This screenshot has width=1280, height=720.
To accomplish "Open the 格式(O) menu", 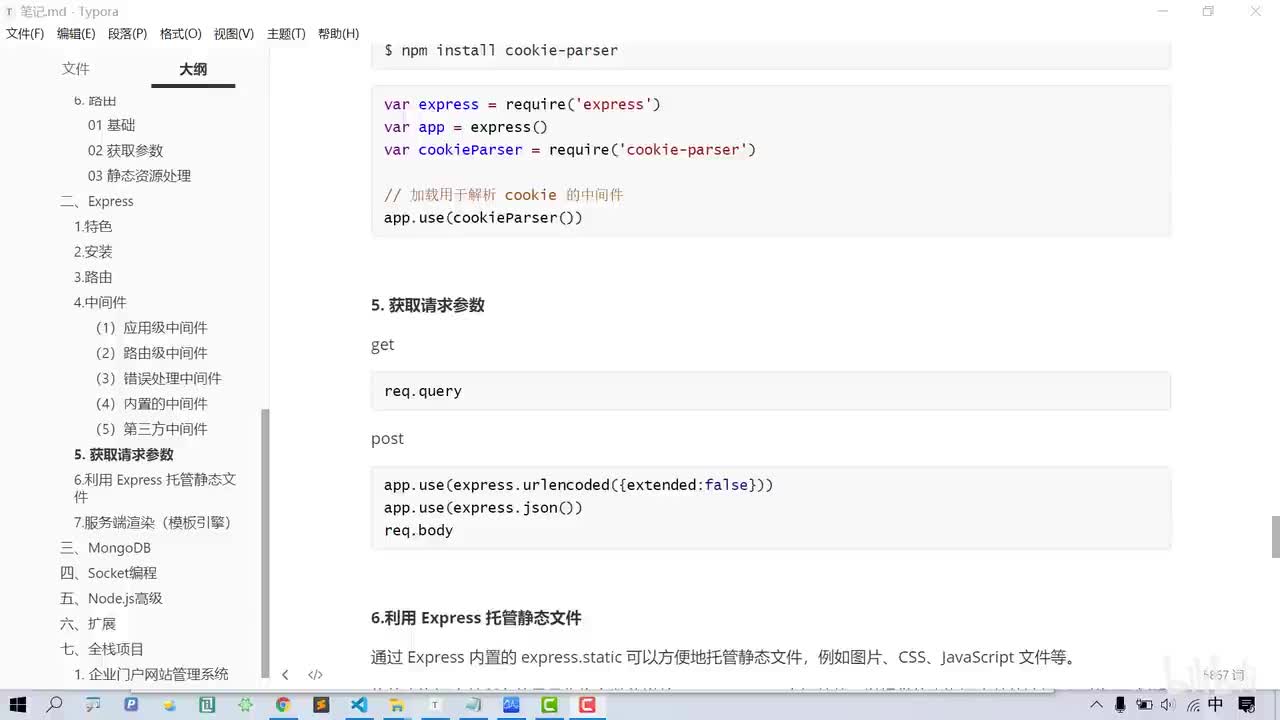I will (180, 34).
